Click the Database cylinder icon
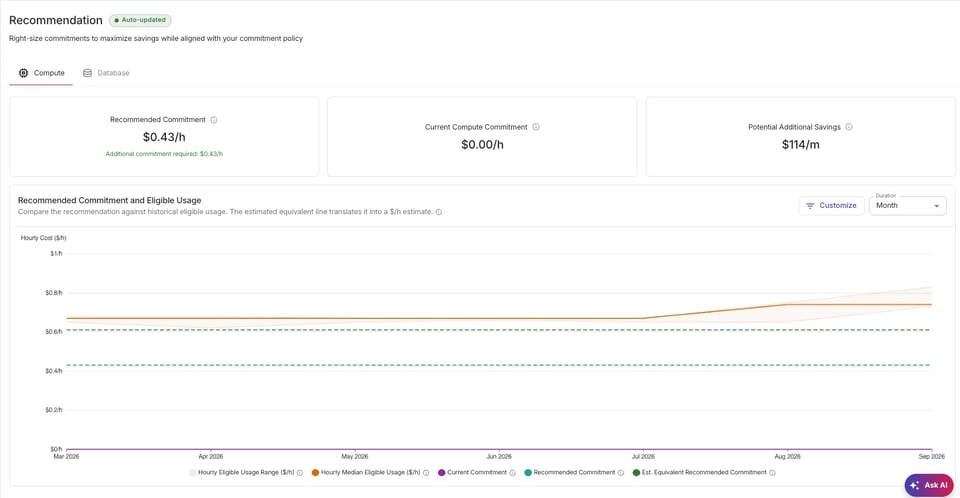Screen dimensions: 960x498 point(88,73)
